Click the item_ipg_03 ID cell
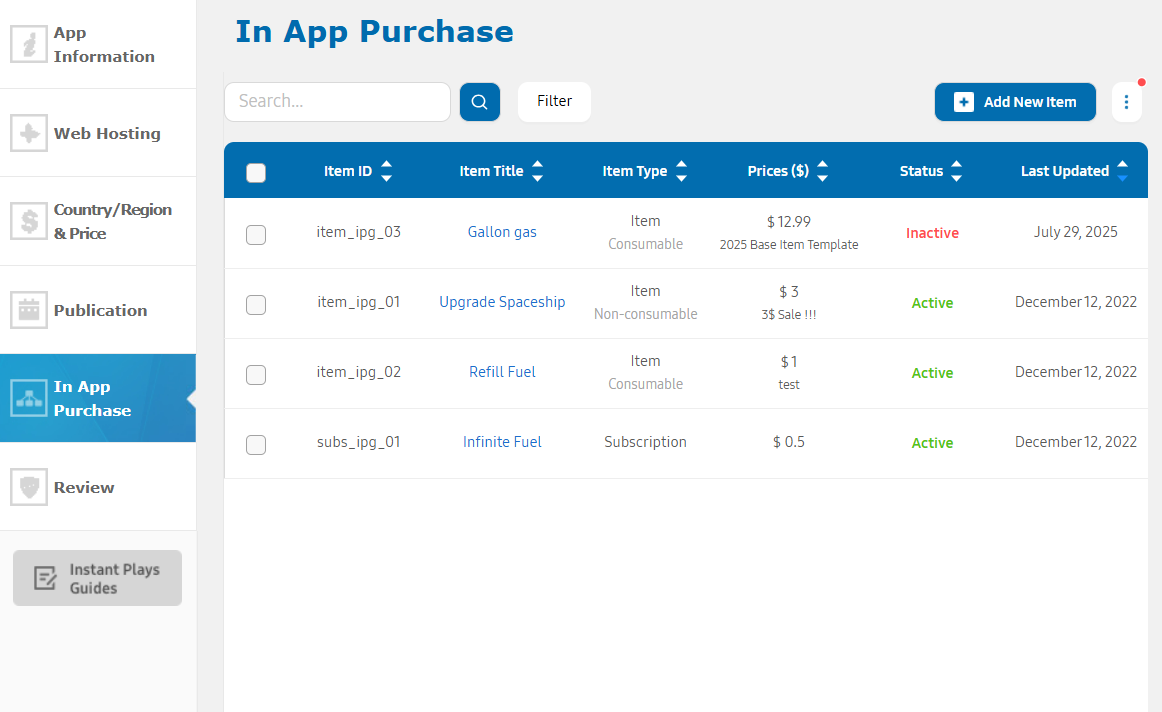Screen dimensions: 1162x712 tap(359, 233)
